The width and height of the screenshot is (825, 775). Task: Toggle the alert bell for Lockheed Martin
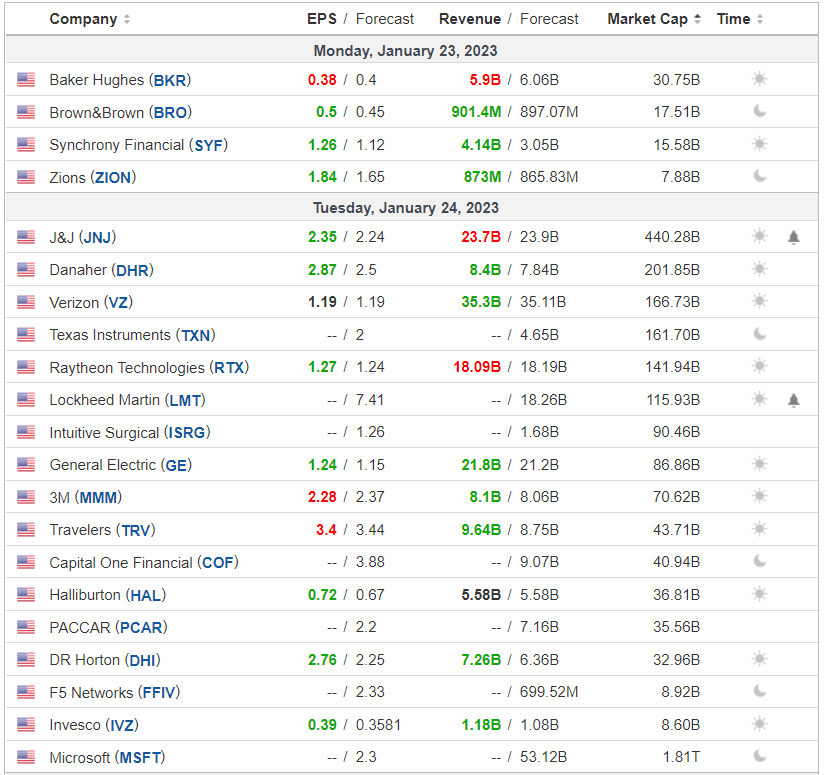pyautogui.click(x=793, y=400)
